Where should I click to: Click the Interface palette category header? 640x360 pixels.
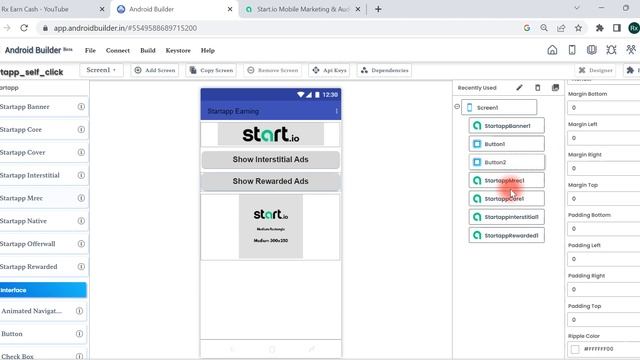click(43, 290)
